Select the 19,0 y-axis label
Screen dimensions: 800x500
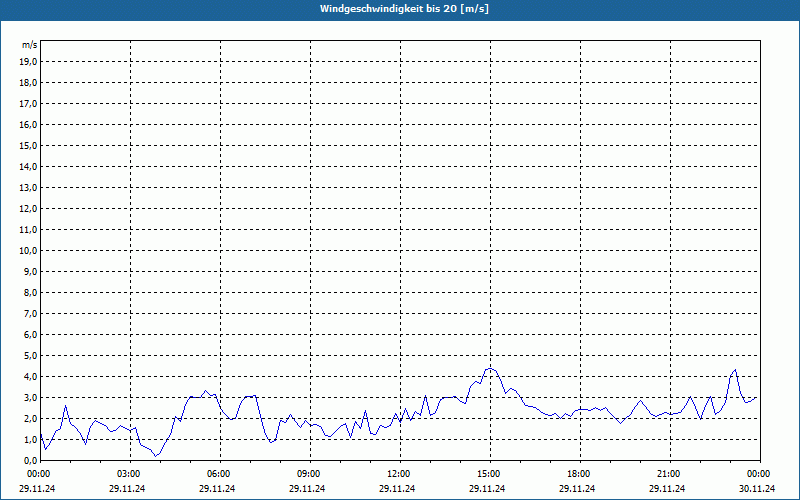coord(29,61)
